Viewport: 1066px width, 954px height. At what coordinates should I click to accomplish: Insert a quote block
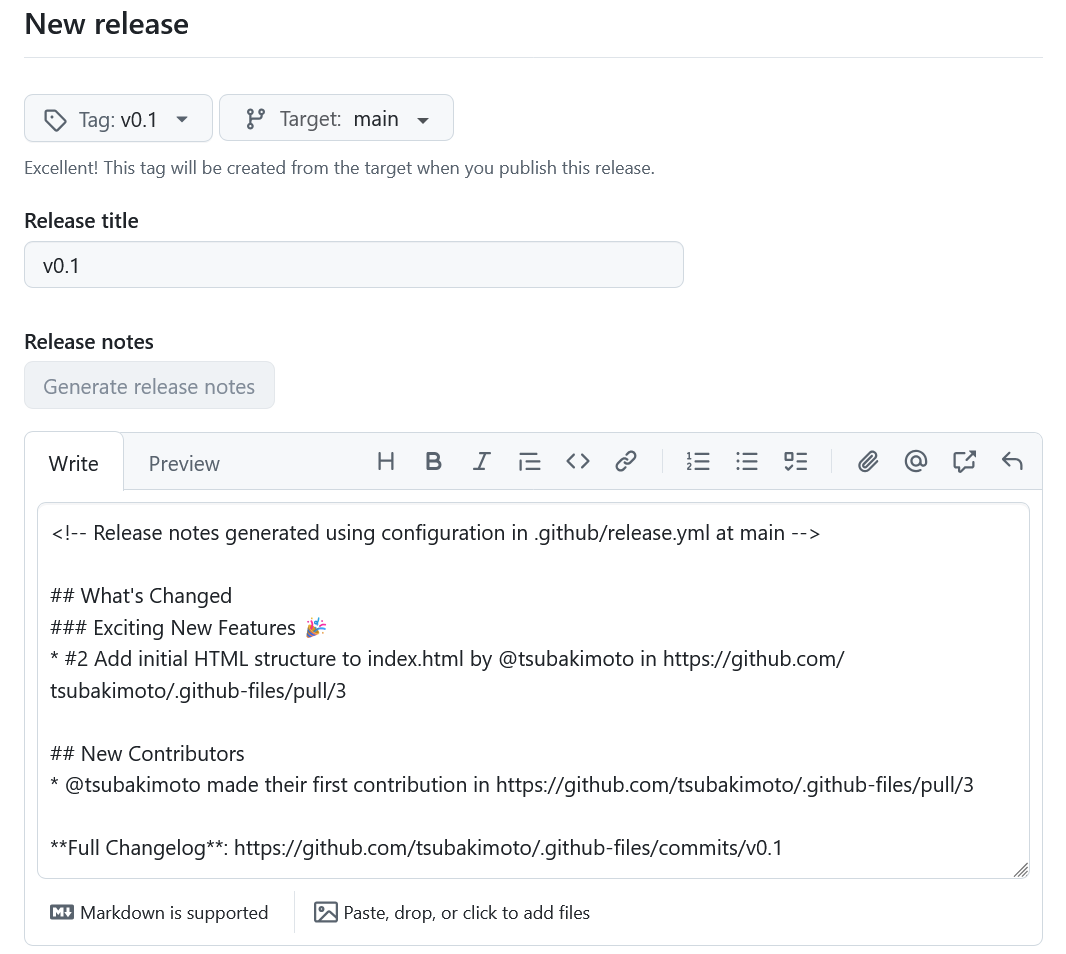coord(529,462)
